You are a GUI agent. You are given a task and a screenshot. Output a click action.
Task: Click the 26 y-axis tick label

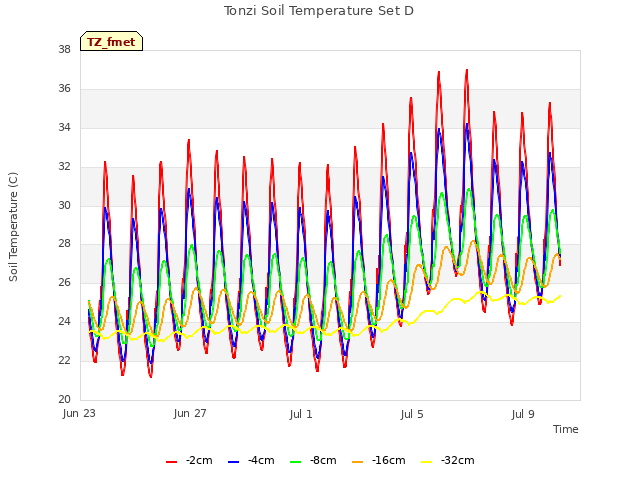click(64, 282)
